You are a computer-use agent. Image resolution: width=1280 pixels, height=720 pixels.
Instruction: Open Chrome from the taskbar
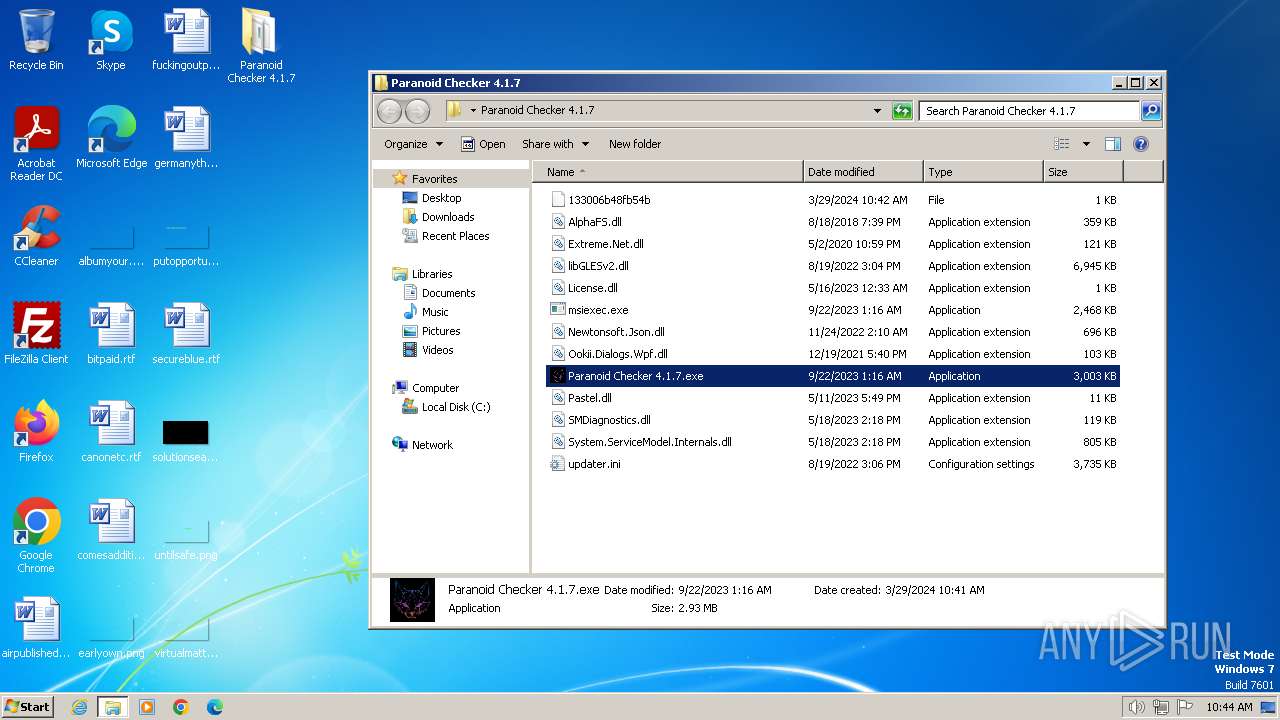pyautogui.click(x=181, y=707)
